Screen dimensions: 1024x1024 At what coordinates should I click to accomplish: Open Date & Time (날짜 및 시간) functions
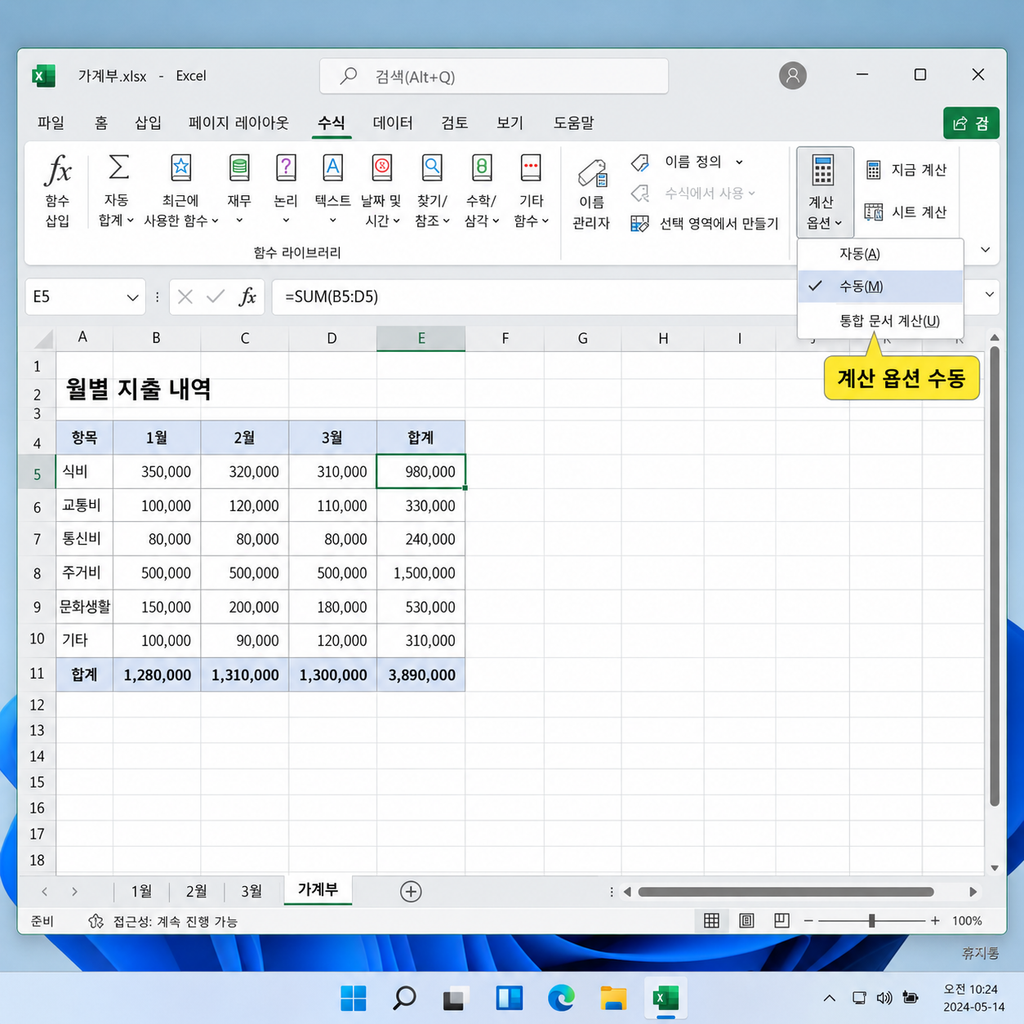point(381,191)
